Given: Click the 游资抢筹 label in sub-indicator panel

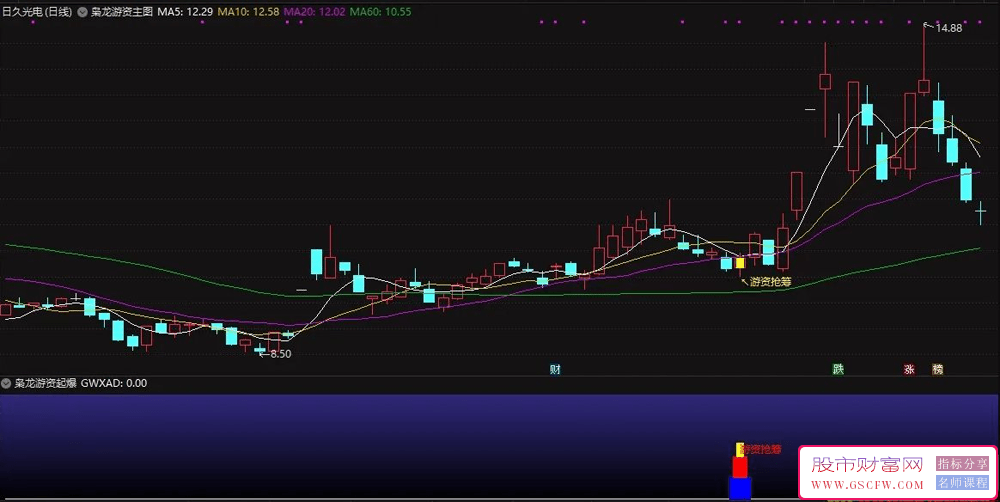Looking at the screenshot, I should [x=762, y=450].
